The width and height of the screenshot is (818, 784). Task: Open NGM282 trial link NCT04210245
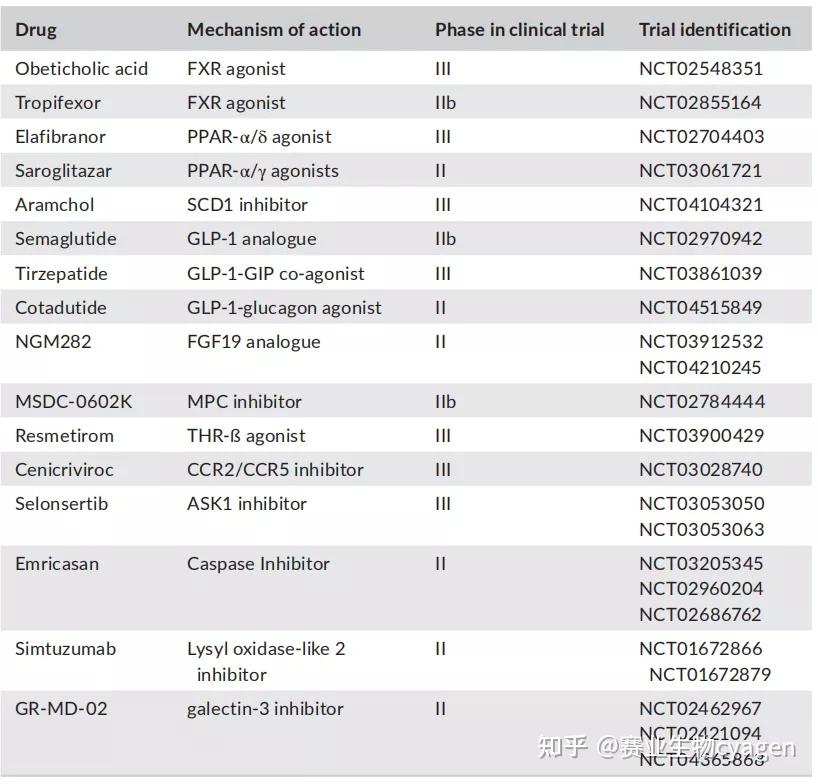(x=700, y=367)
